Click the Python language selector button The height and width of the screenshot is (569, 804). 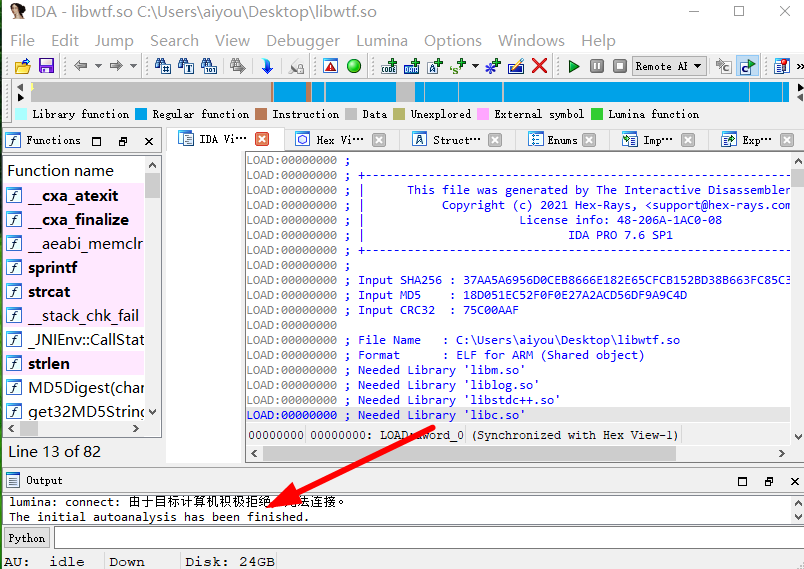click(x=27, y=538)
